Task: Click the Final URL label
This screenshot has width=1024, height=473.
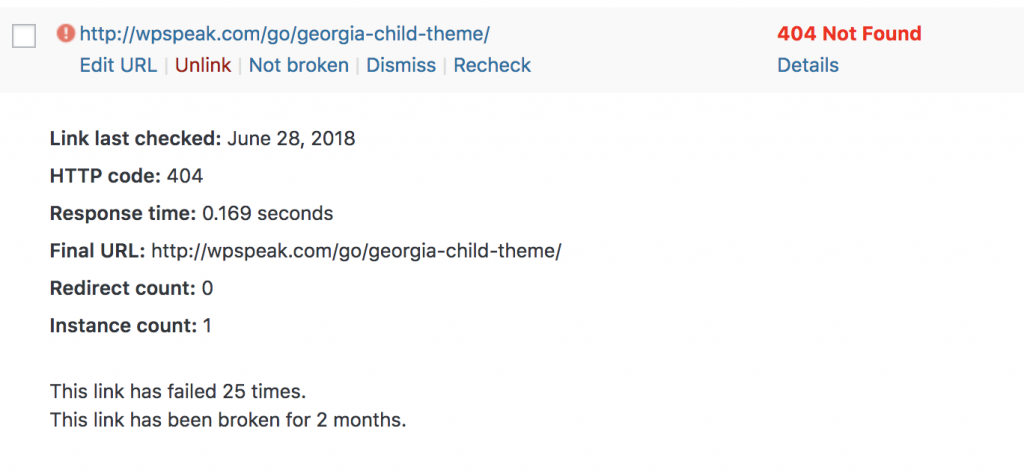Action: [97, 250]
